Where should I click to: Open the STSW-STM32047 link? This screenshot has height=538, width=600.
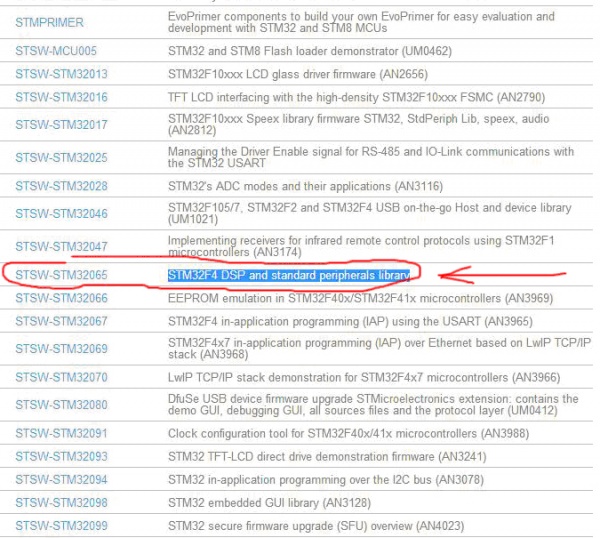pyautogui.click(x=61, y=246)
